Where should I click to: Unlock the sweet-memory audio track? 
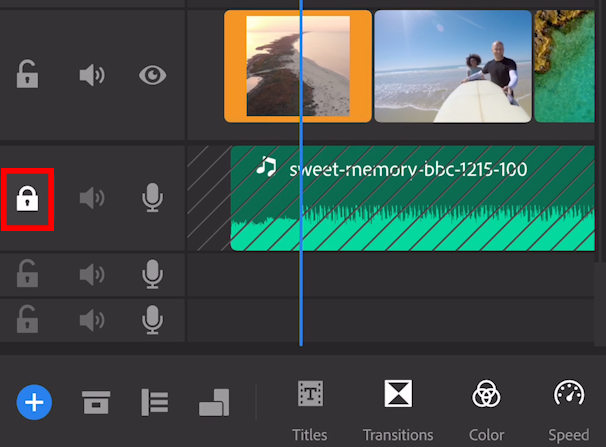pos(27,199)
